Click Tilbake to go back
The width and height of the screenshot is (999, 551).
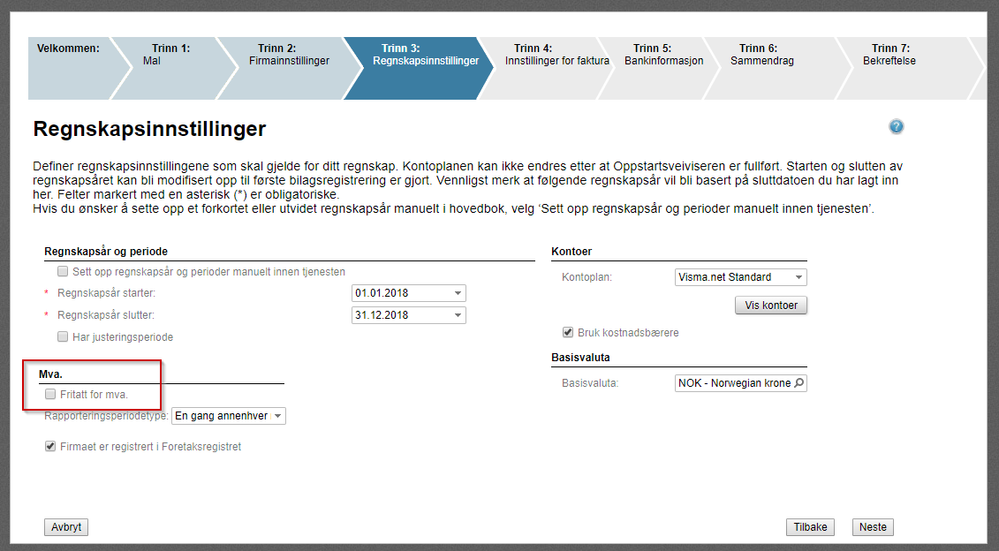(x=810, y=527)
